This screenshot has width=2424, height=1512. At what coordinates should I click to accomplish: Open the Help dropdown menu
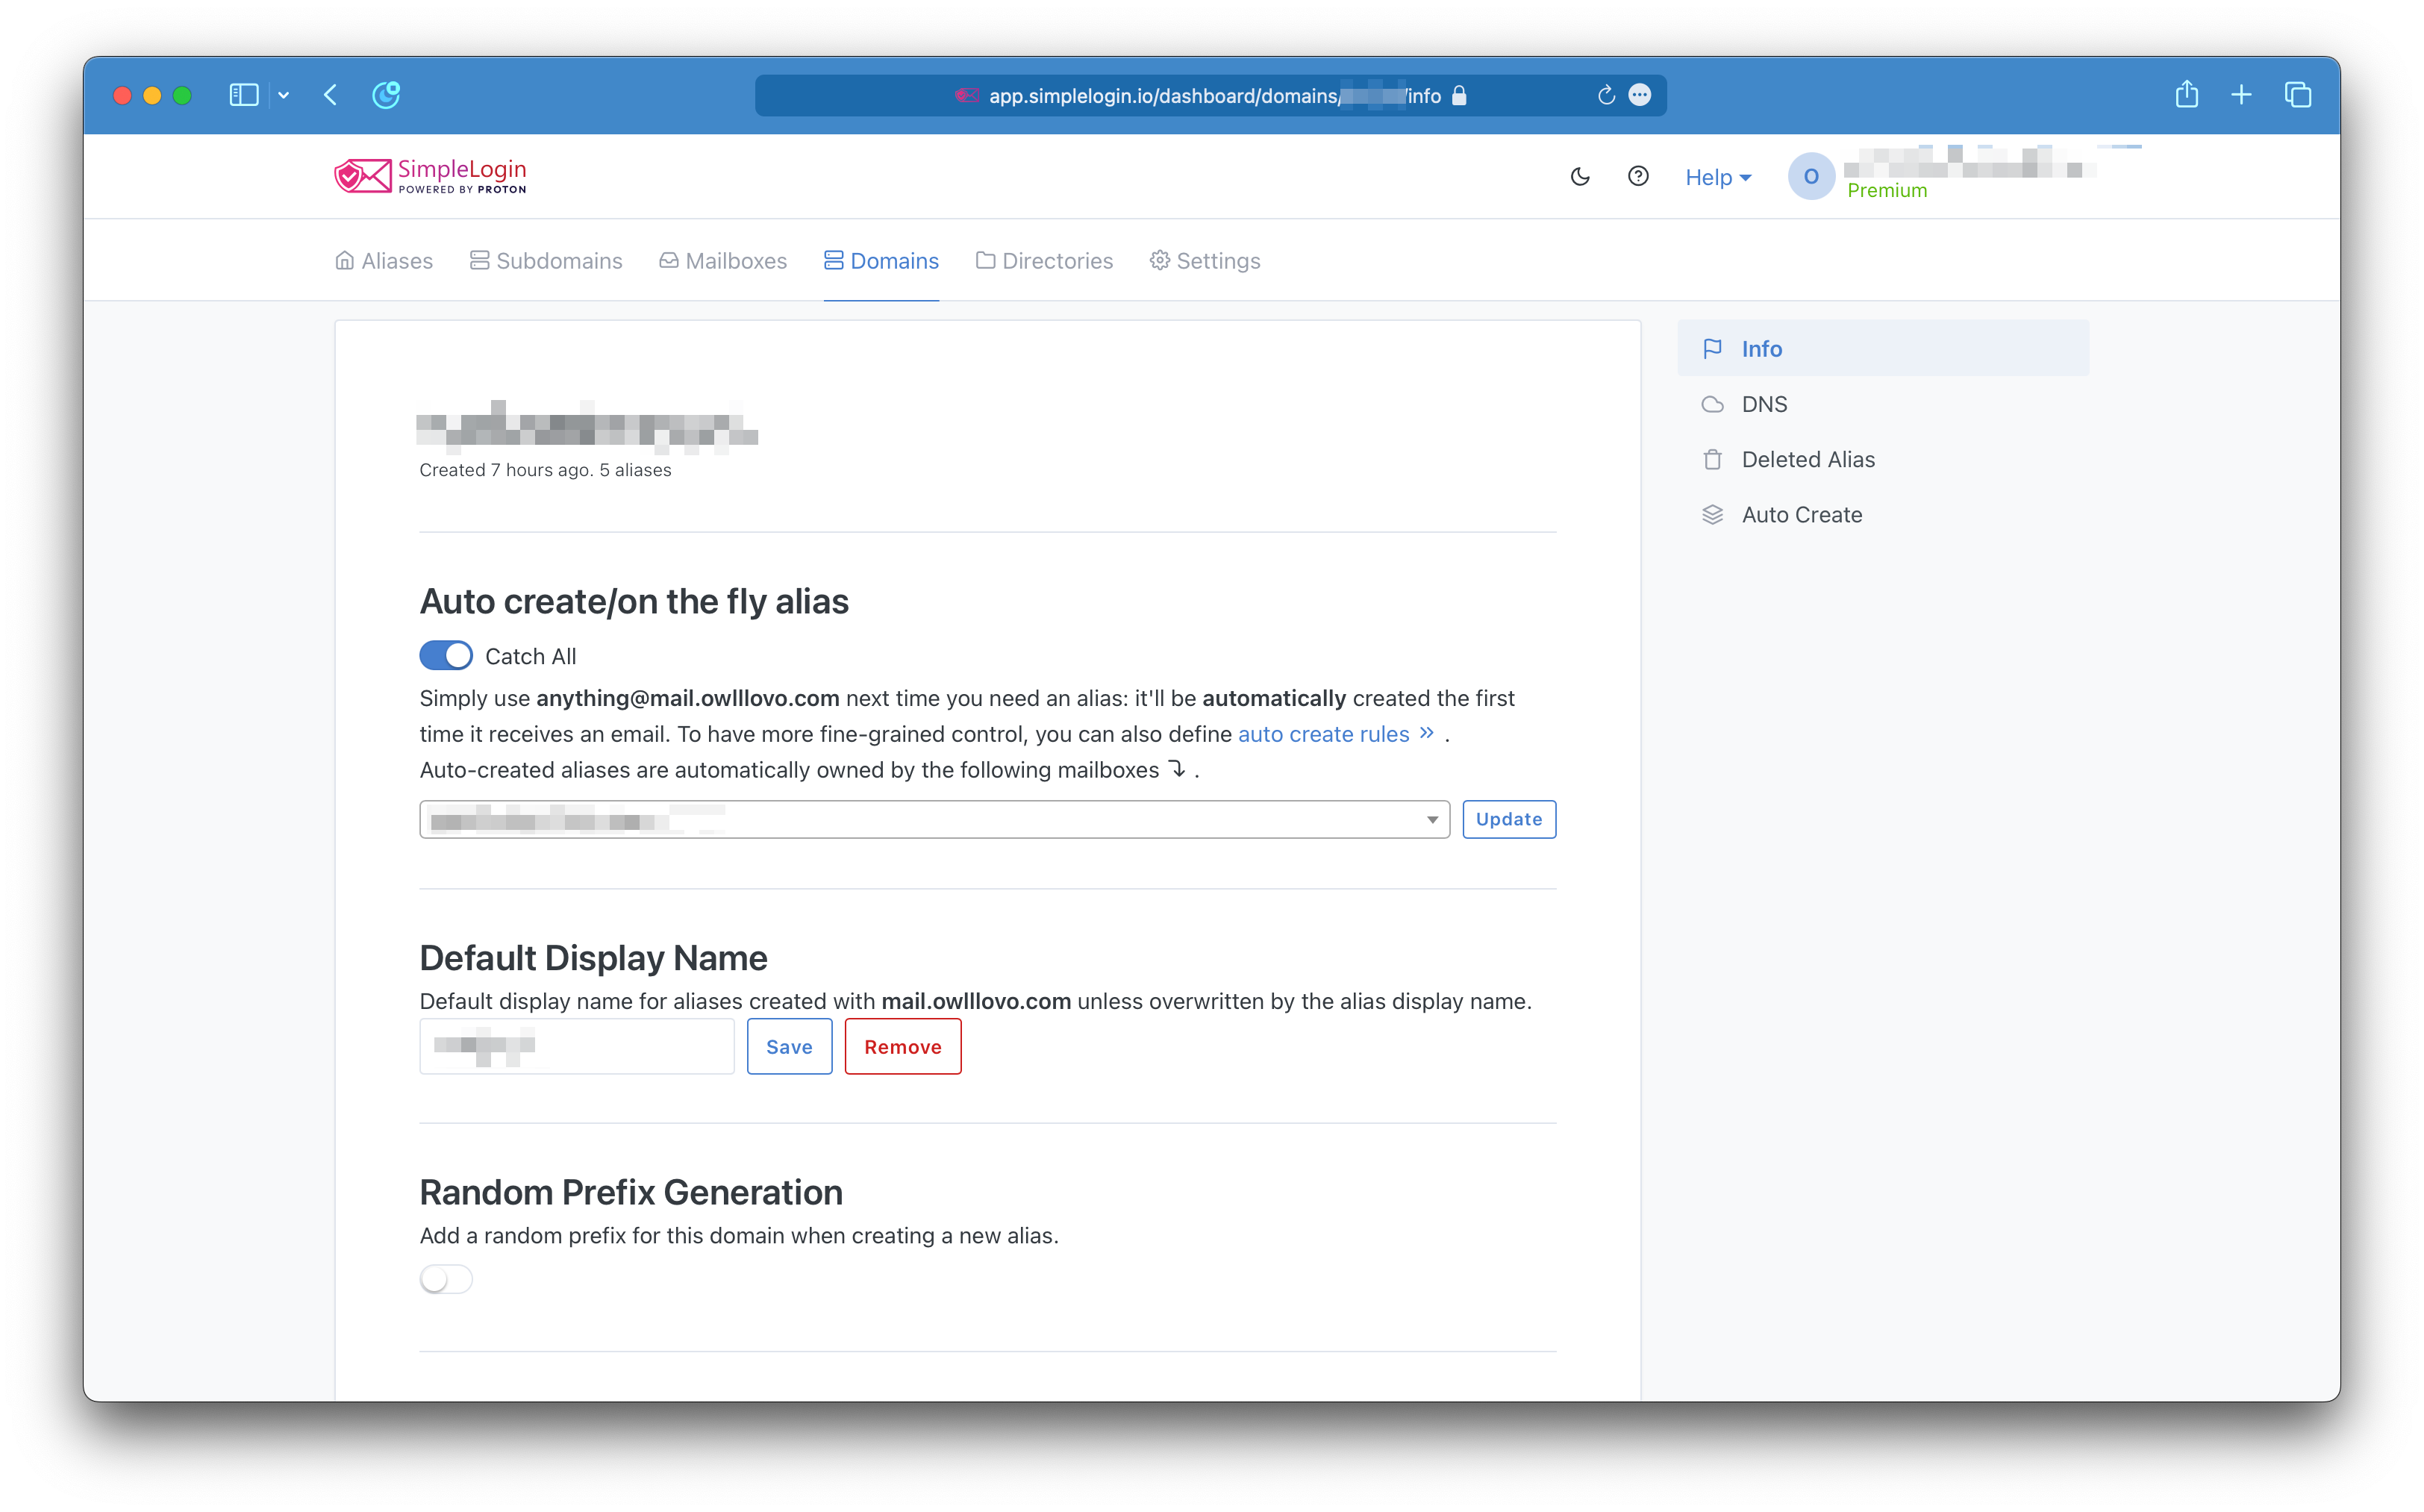pos(1717,177)
